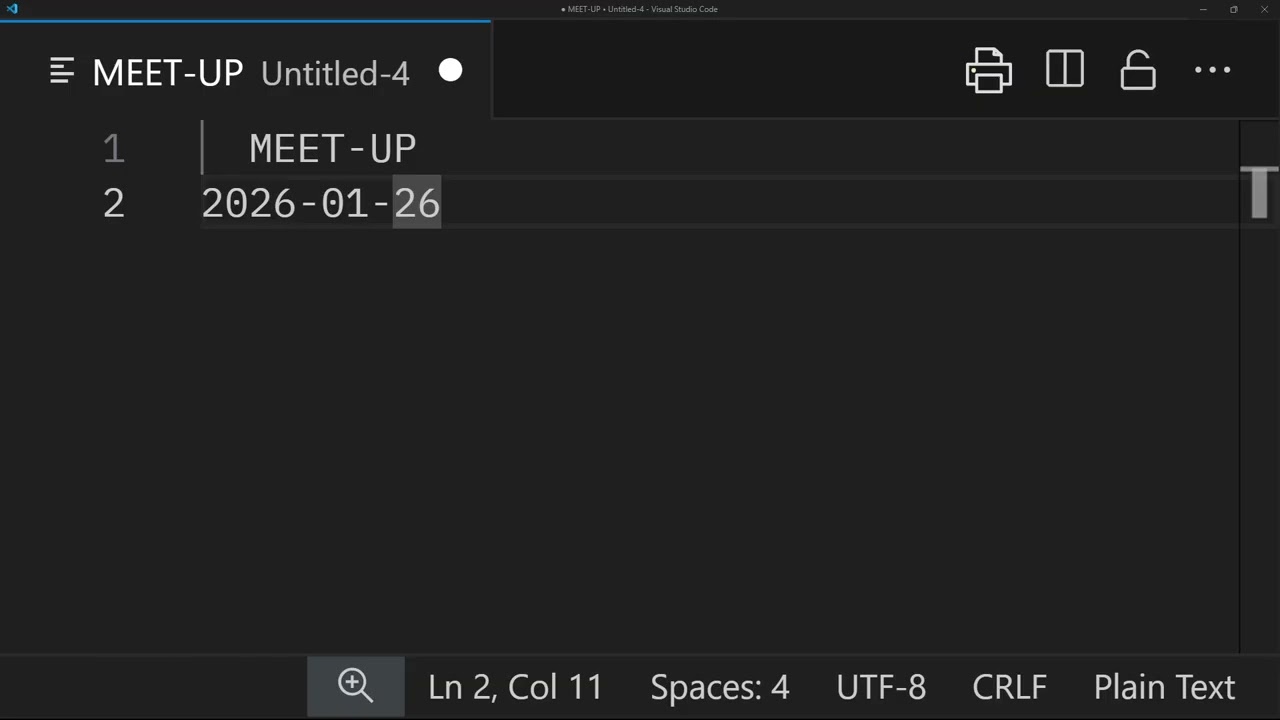Viewport: 1280px width, 720px height.
Task: Click the VS Code logo icon
Action: click(x=12, y=9)
